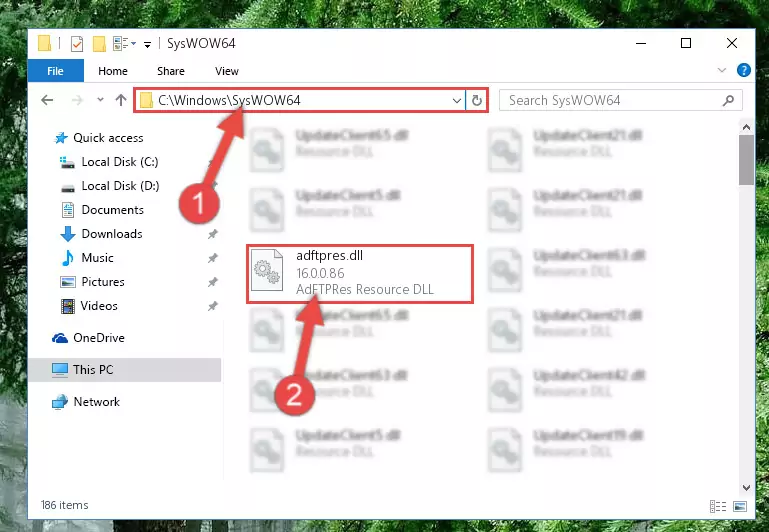Viewport: 769px width, 532px height.
Task: Open Downloads in the sidebar
Action: click(x=112, y=234)
